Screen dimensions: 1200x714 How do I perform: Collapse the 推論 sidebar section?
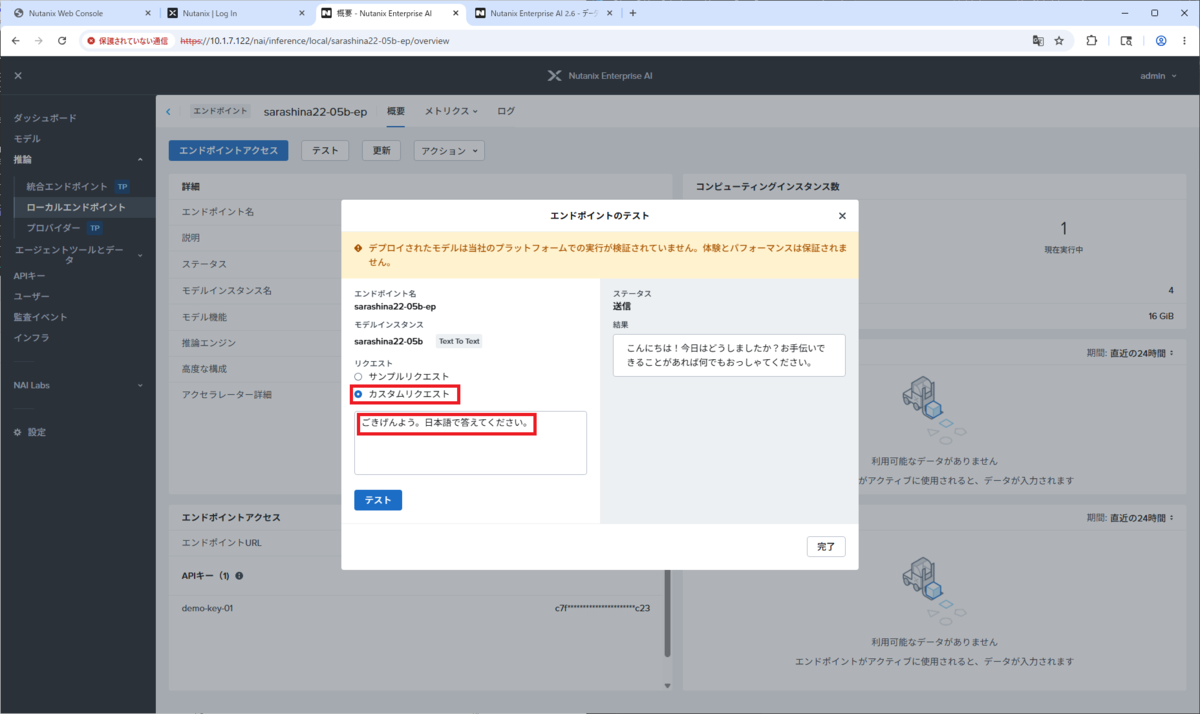140,159
